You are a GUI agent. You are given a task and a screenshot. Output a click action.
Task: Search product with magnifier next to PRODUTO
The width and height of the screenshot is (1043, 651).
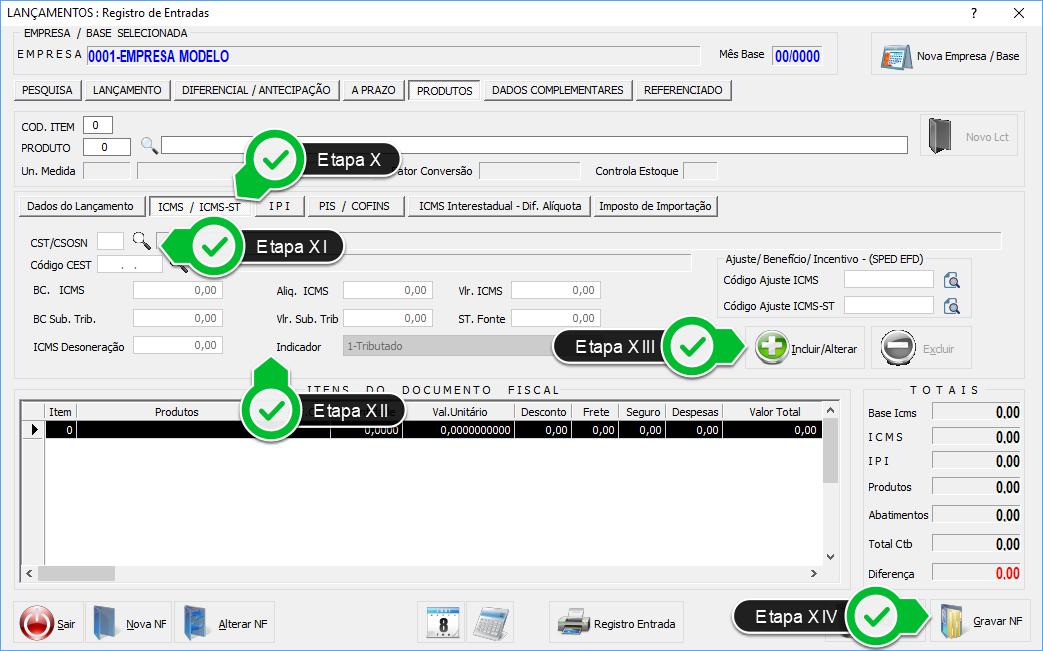[x=149, y=146]
